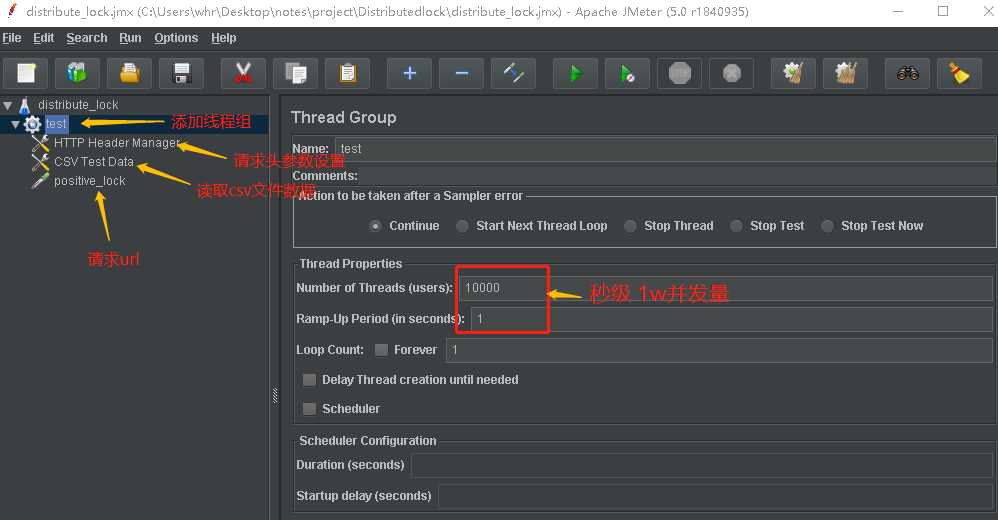The width and height of the screenshot is (998, 520).
Task: Clear all results with Clear All icon
Action: point(845,73)
